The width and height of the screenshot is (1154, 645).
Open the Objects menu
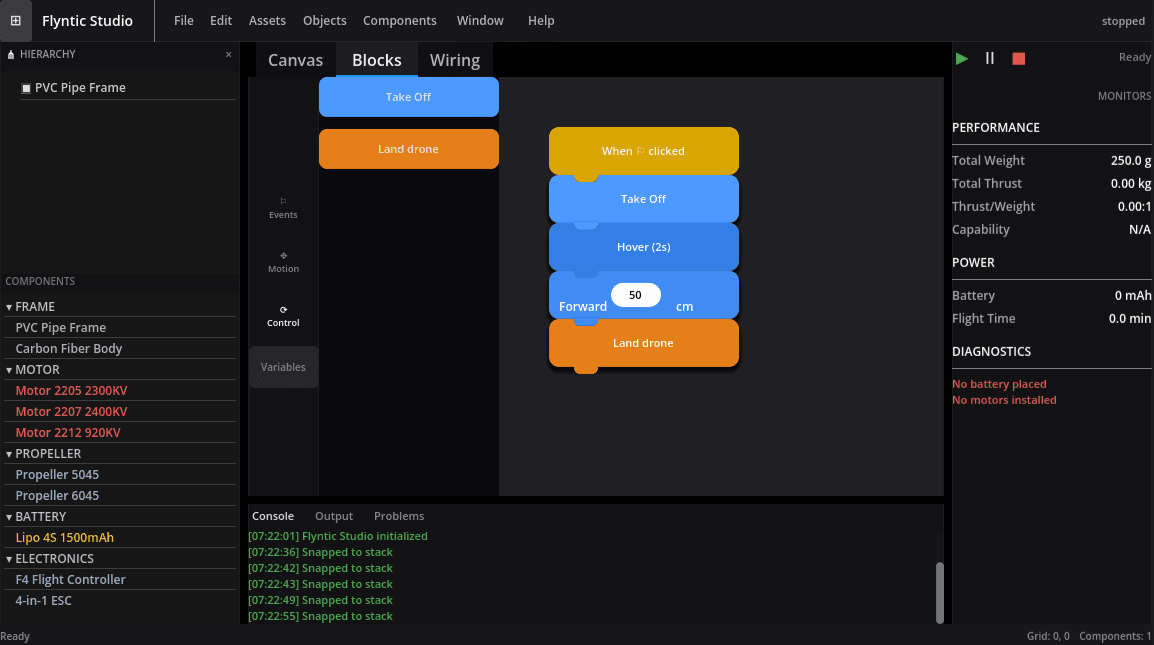pyautogui.click(x=325, y=21)
